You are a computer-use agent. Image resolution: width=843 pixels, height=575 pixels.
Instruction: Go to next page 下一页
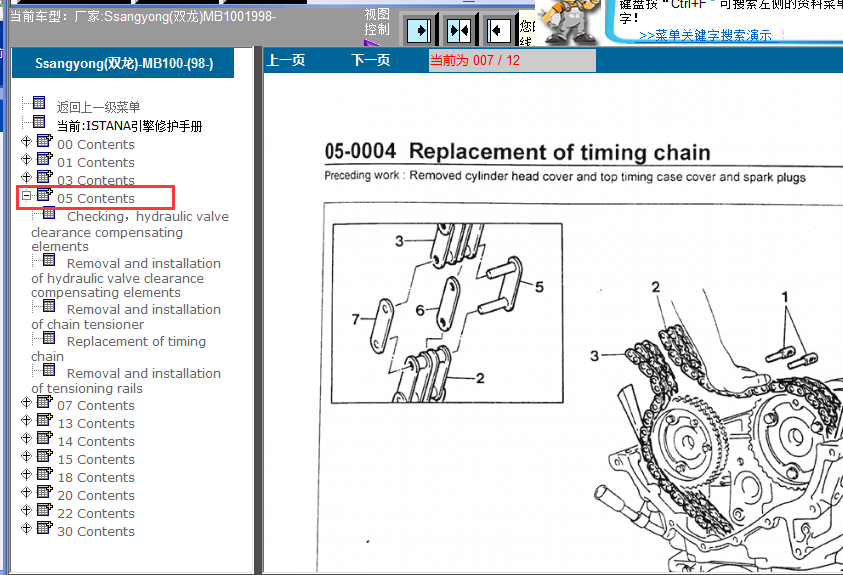pos(370,60)
